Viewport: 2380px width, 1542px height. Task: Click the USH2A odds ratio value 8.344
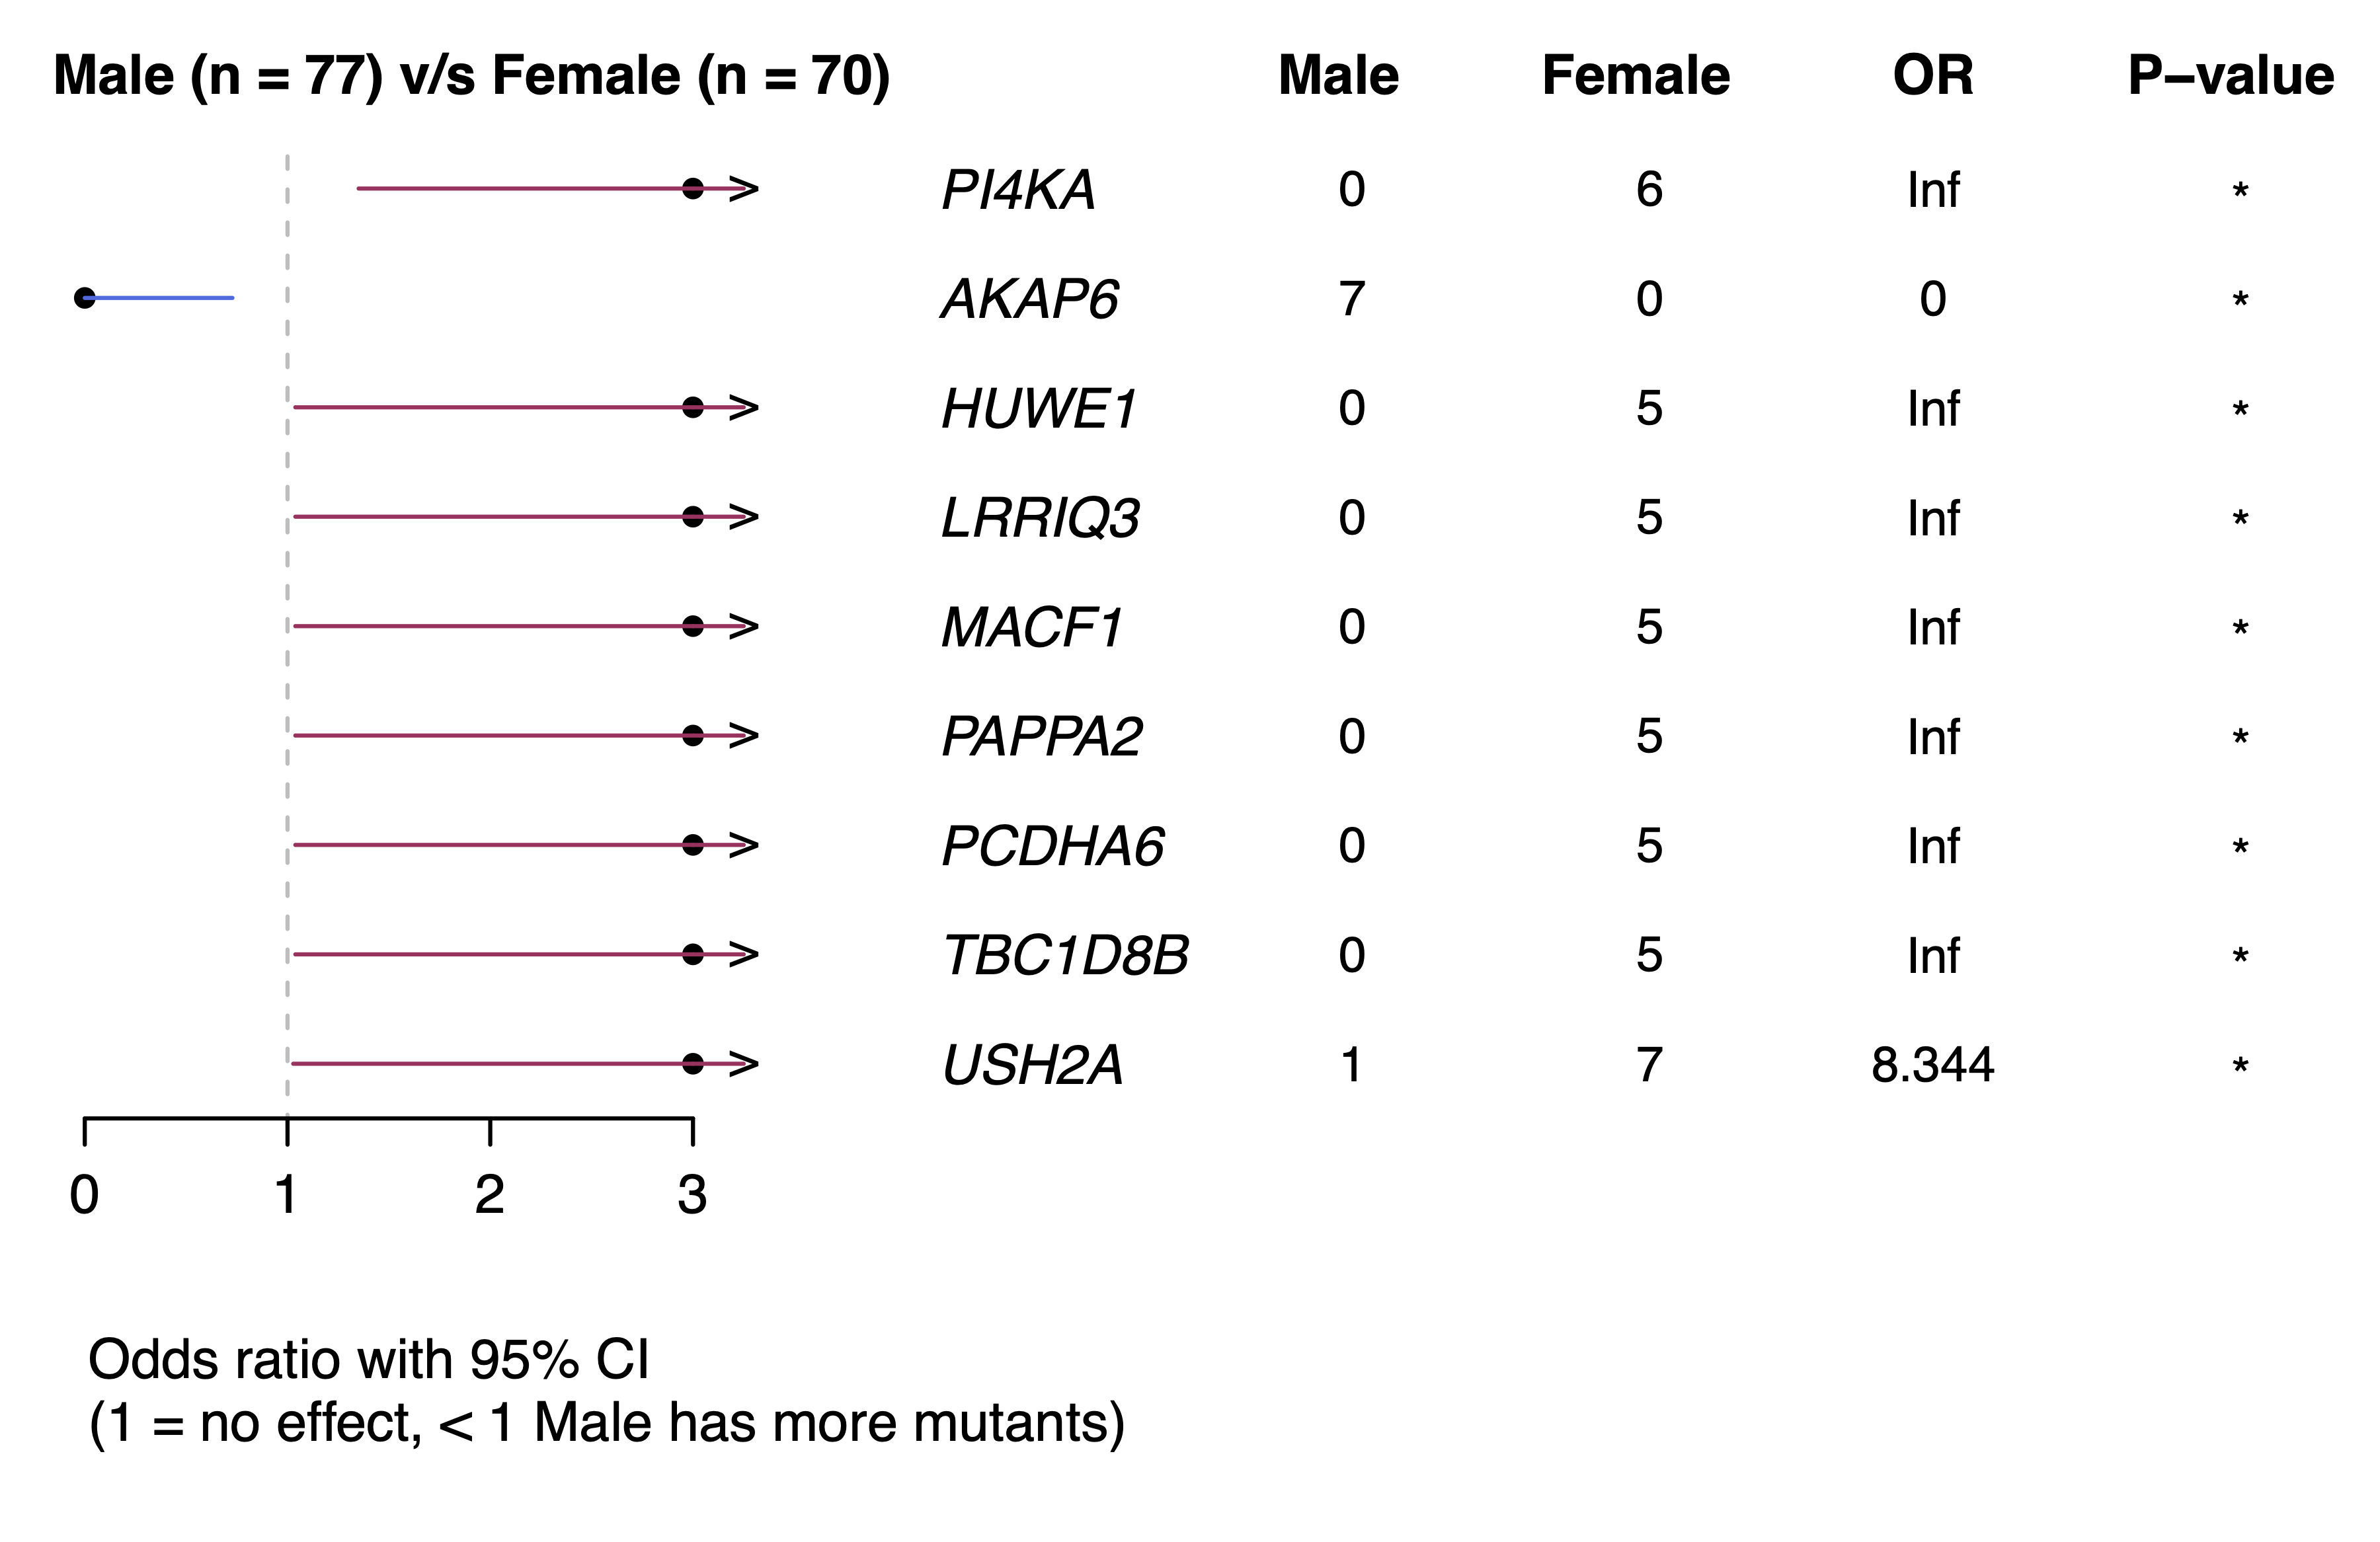pos(1932,1064)
